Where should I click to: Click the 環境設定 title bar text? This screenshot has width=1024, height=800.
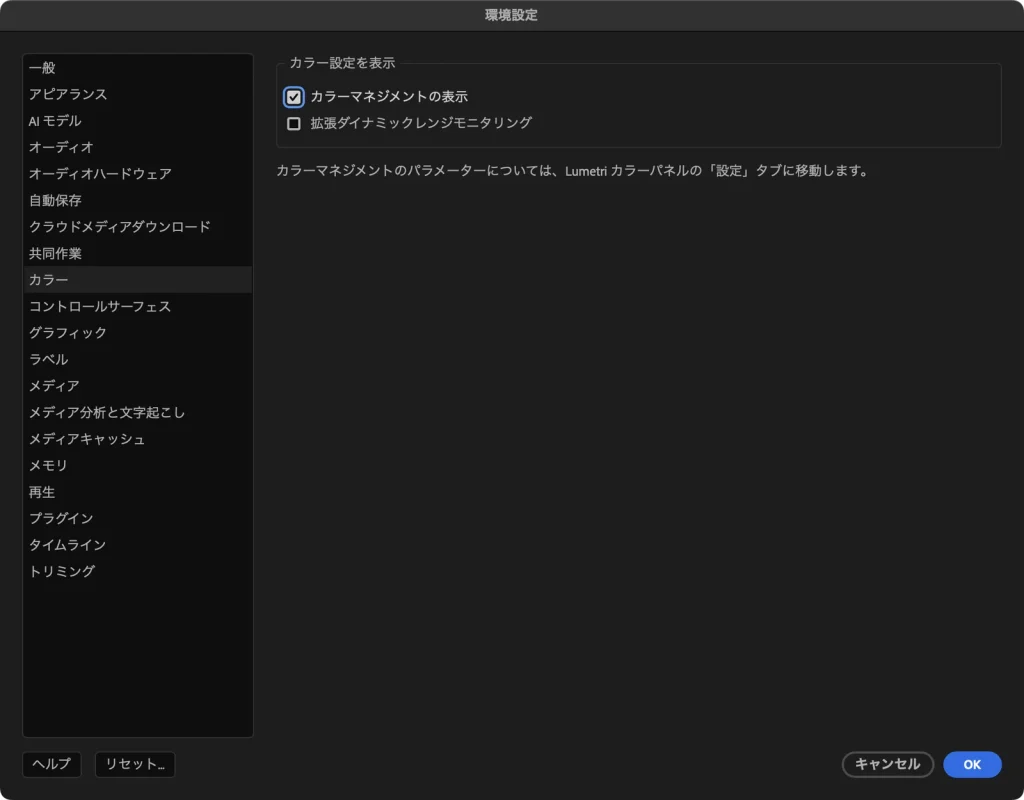pyautogui.click(x=511, y=15)
